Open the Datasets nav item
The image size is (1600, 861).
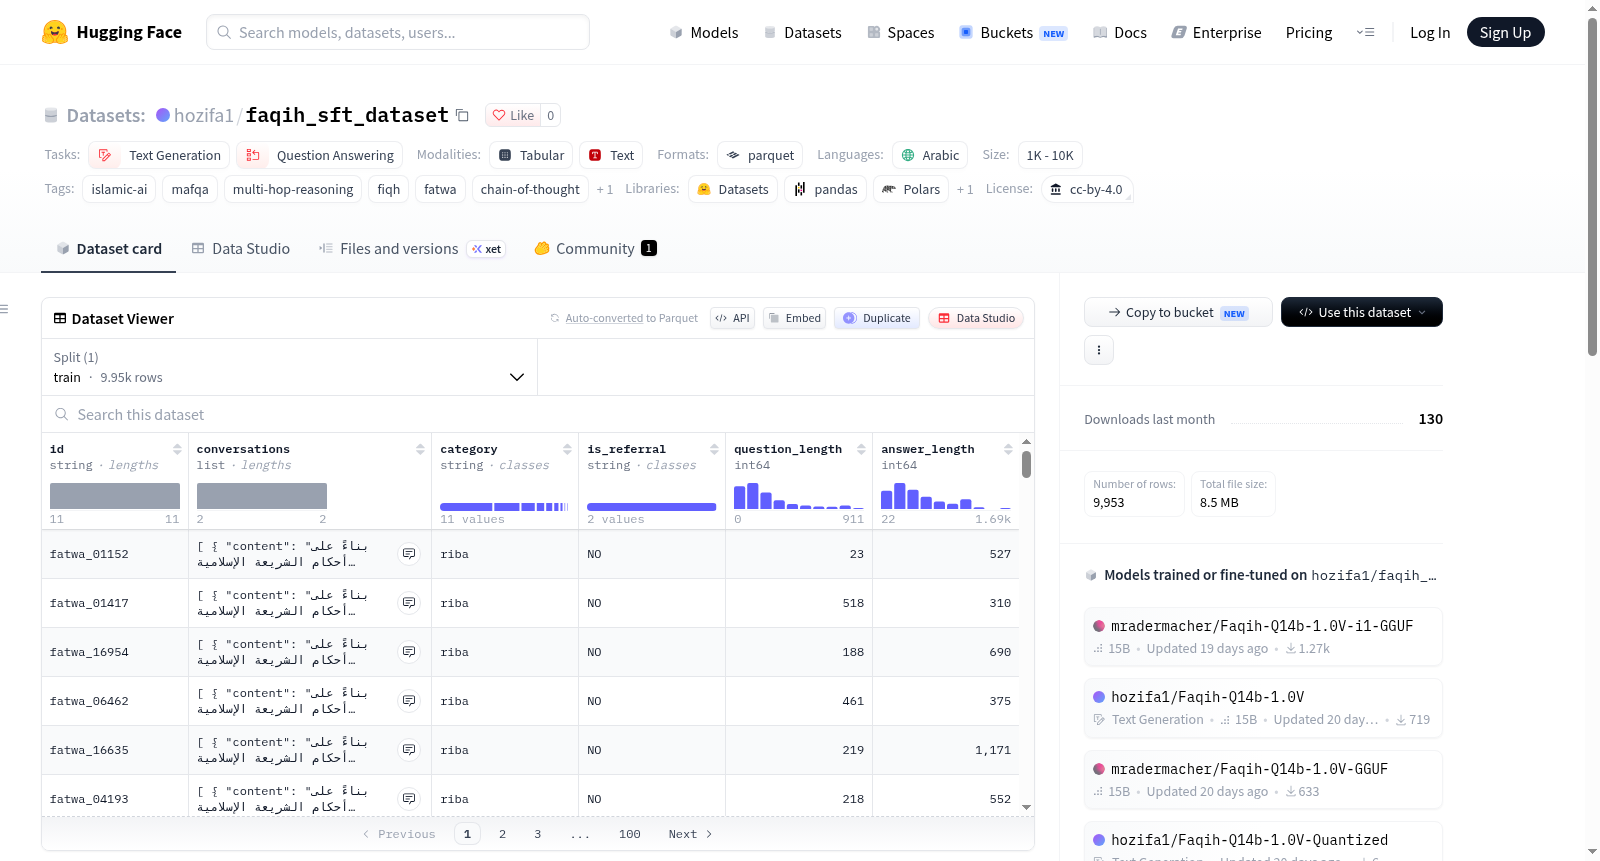point(802,32)
